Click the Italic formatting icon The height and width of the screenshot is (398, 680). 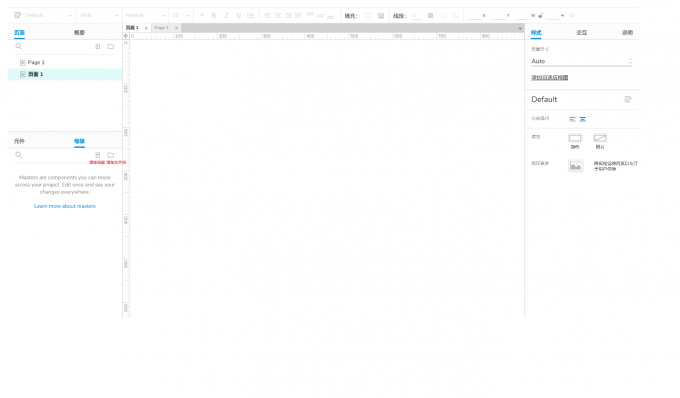[226, 16]
